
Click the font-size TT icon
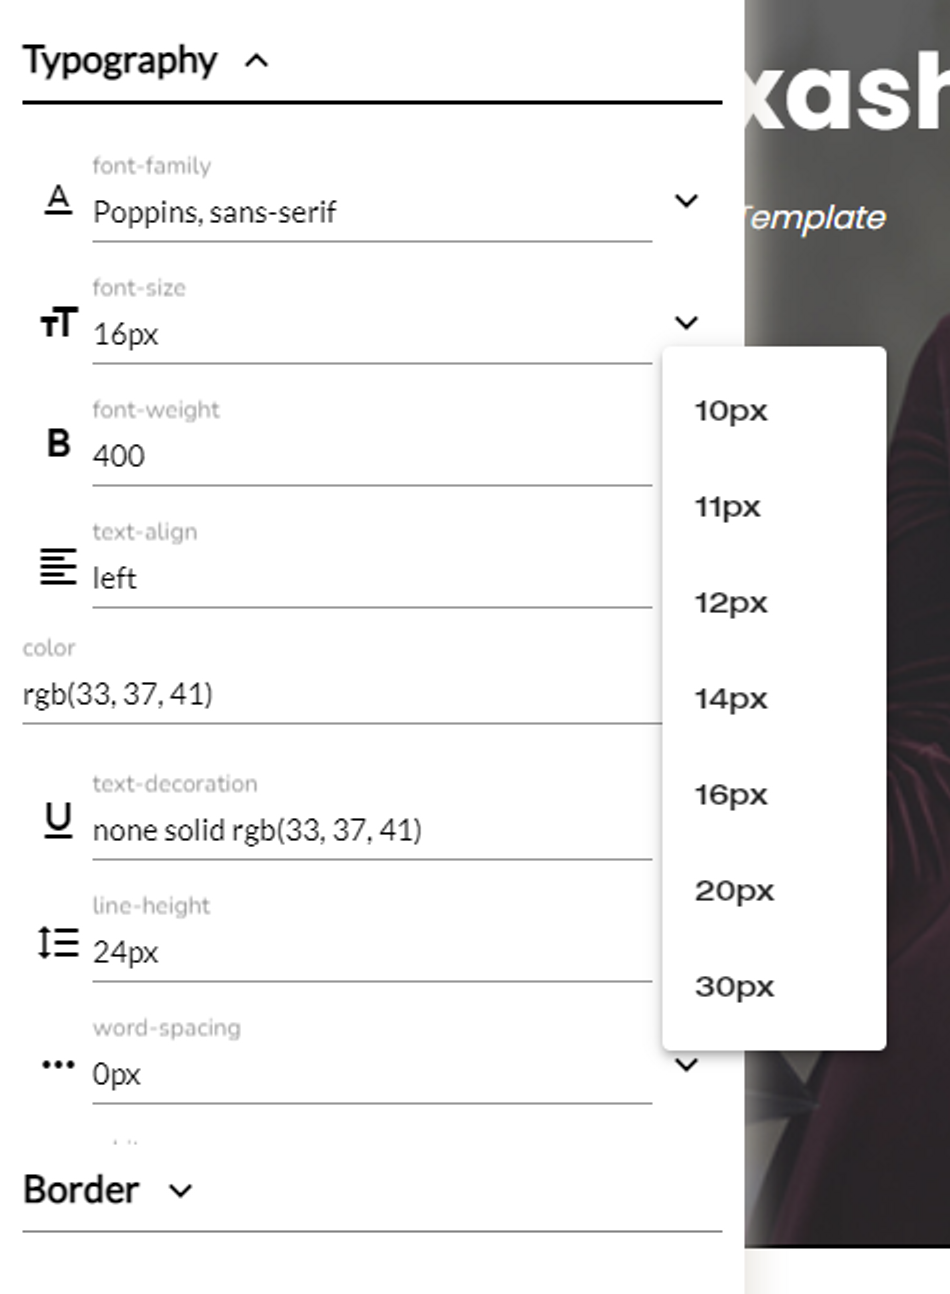click(x=59, y=323)
